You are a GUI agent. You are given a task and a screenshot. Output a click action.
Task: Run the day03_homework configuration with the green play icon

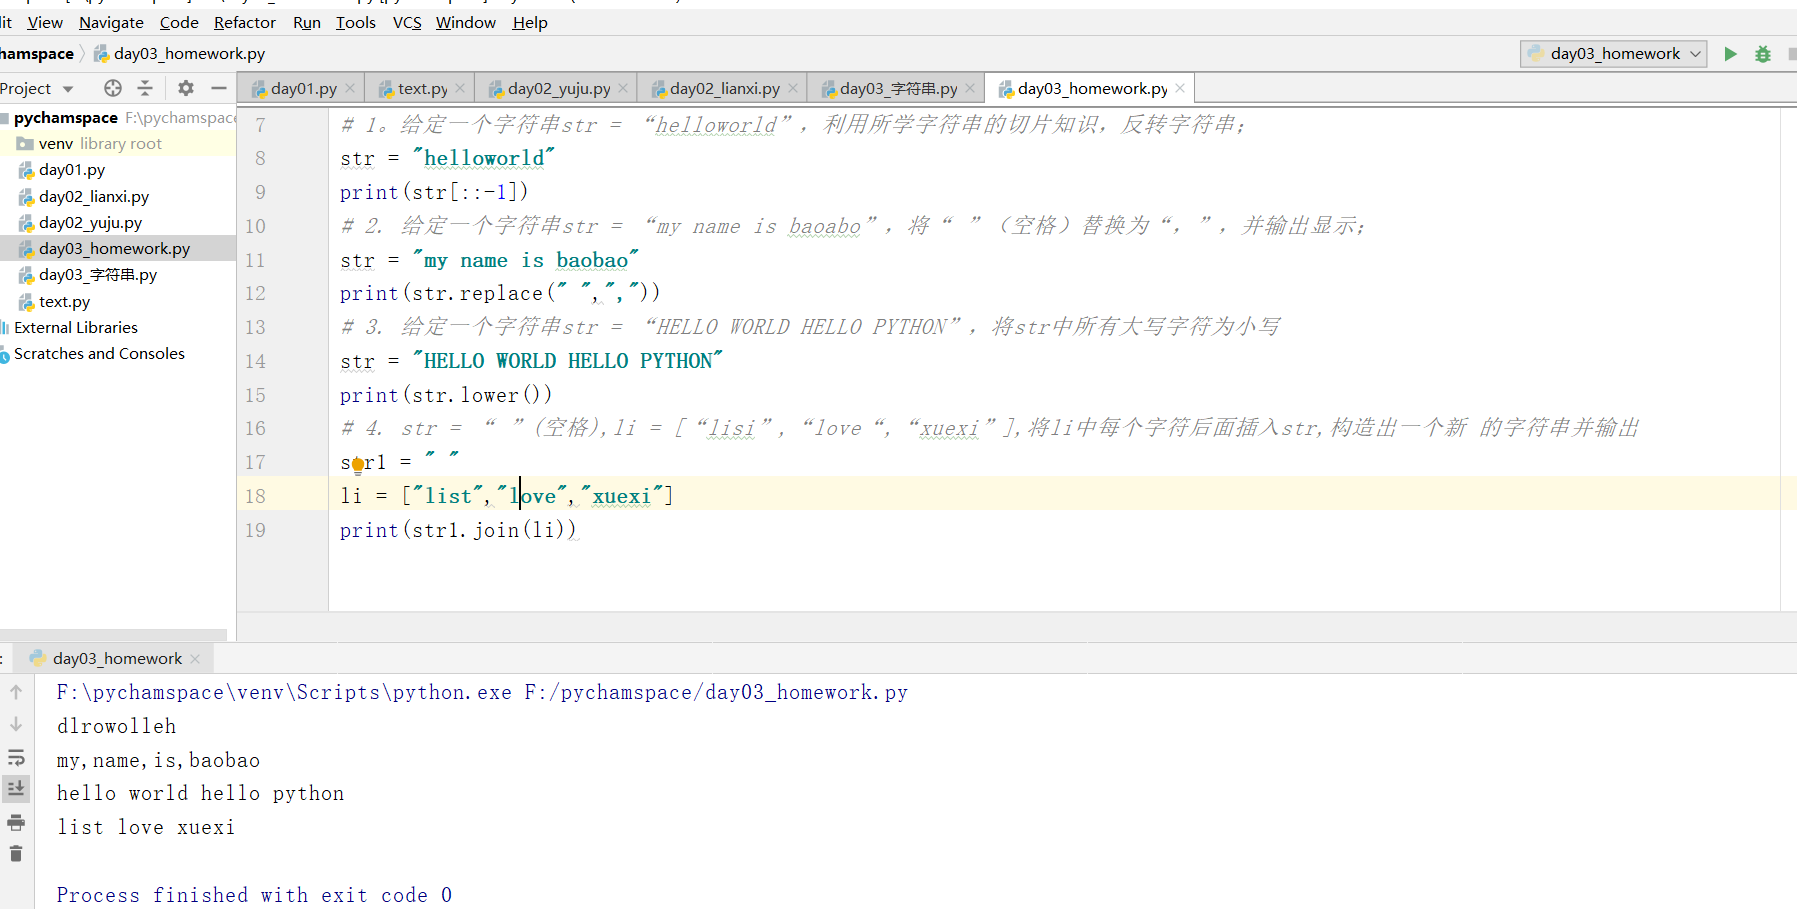coord(1731,54)
